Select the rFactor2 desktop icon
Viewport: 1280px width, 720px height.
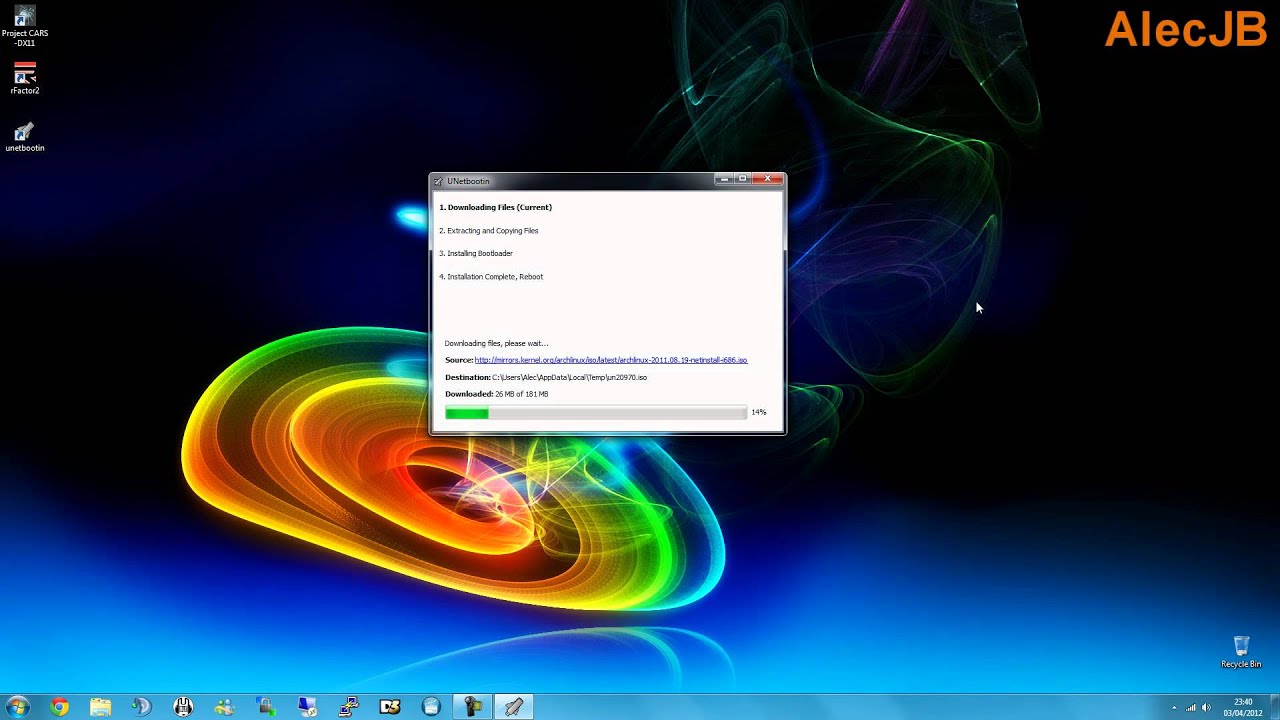[x=25, y=79]
